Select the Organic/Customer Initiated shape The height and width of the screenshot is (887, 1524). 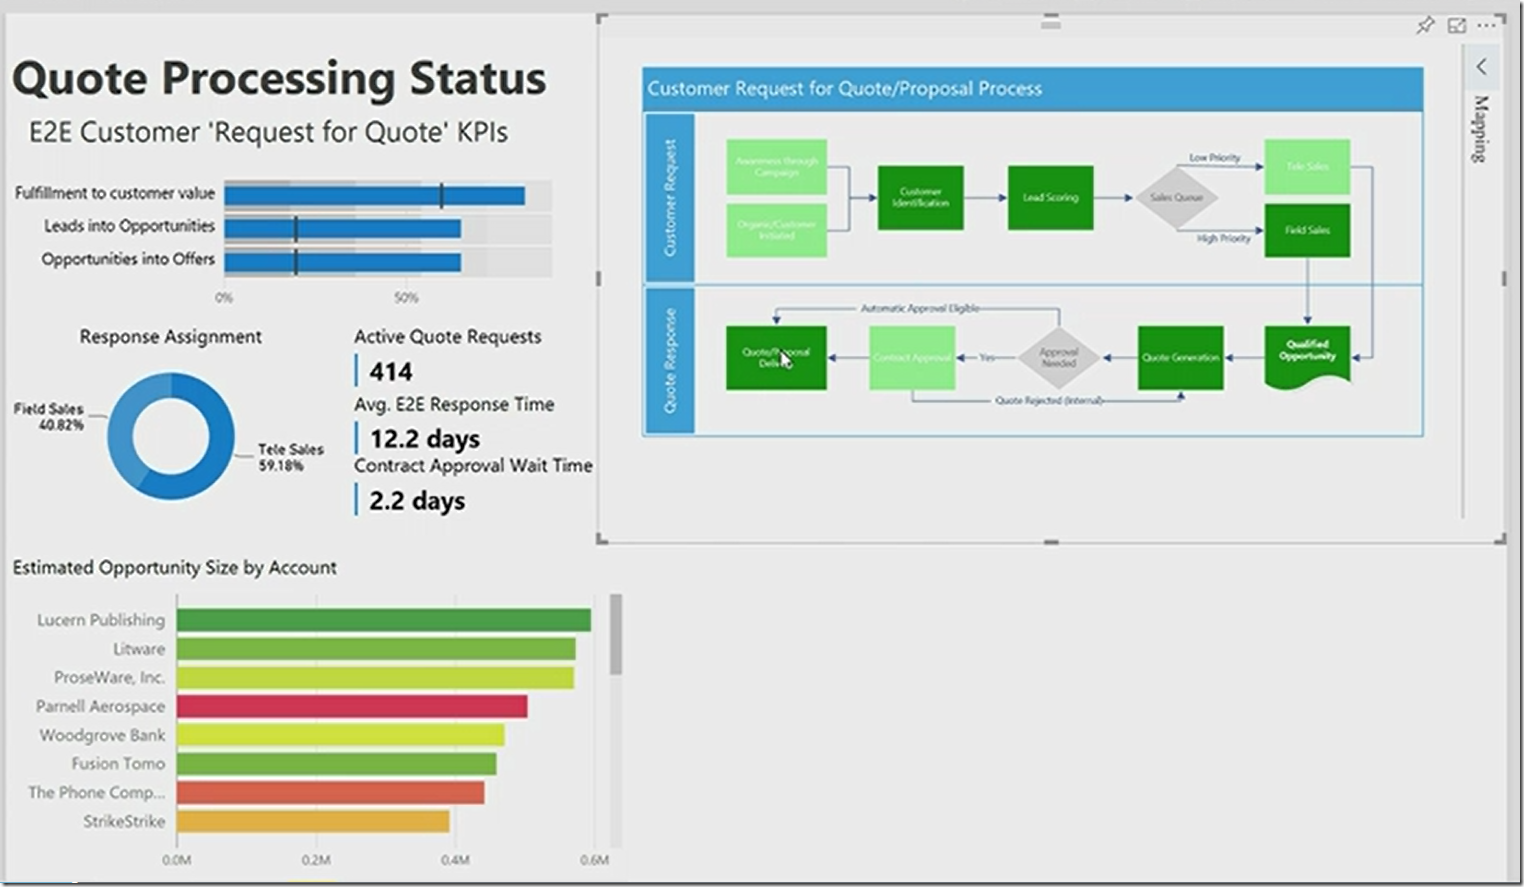coord(776,230)
